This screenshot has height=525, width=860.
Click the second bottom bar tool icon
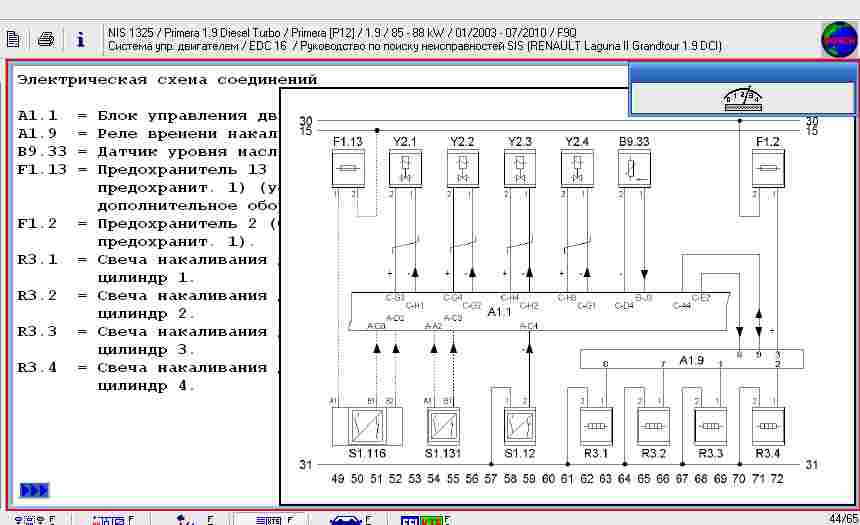(x=108, y=520)
